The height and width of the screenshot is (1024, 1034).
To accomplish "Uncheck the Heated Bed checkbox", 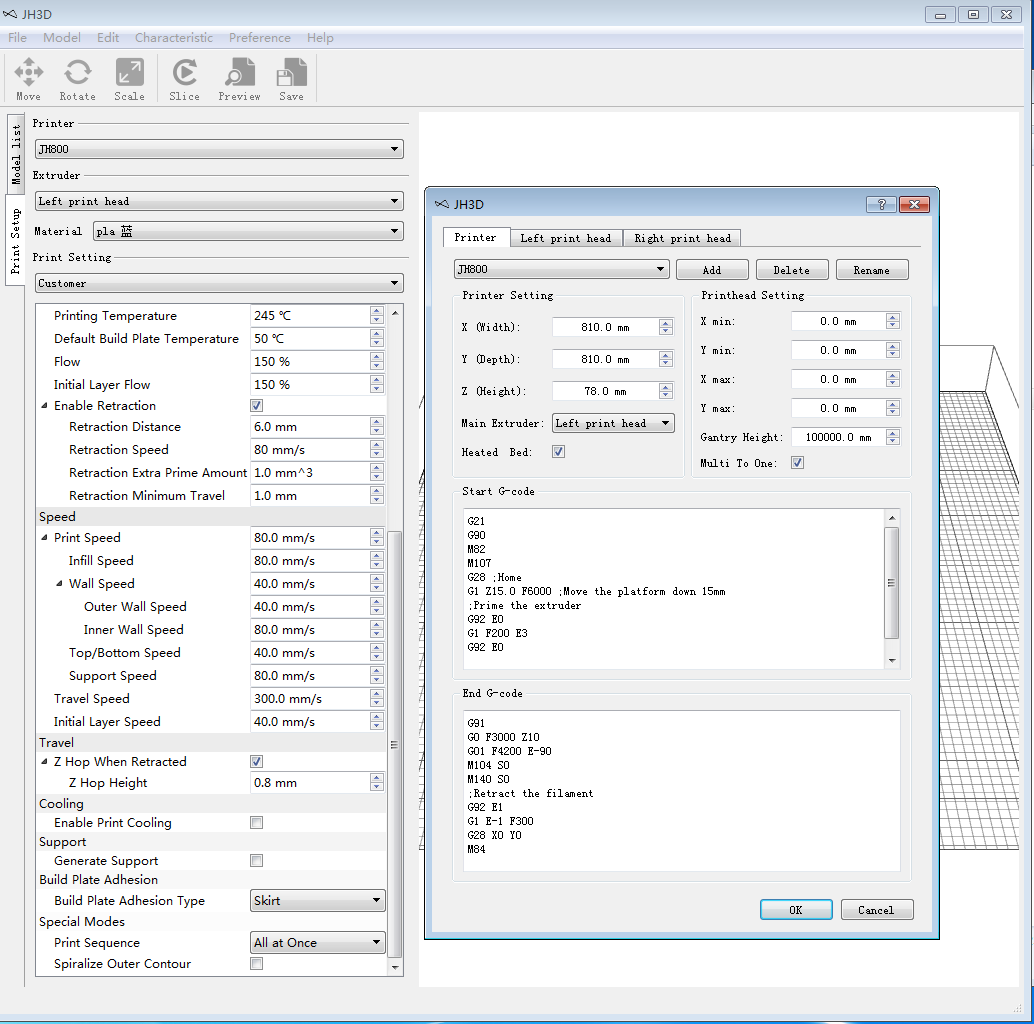I will (x=559, y=452).
